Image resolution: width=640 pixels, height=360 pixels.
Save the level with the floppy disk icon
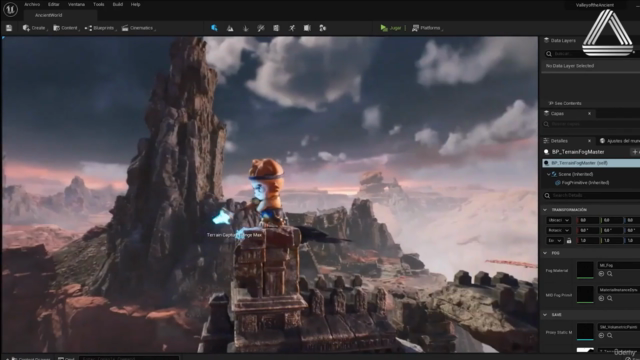pos(9,28)
